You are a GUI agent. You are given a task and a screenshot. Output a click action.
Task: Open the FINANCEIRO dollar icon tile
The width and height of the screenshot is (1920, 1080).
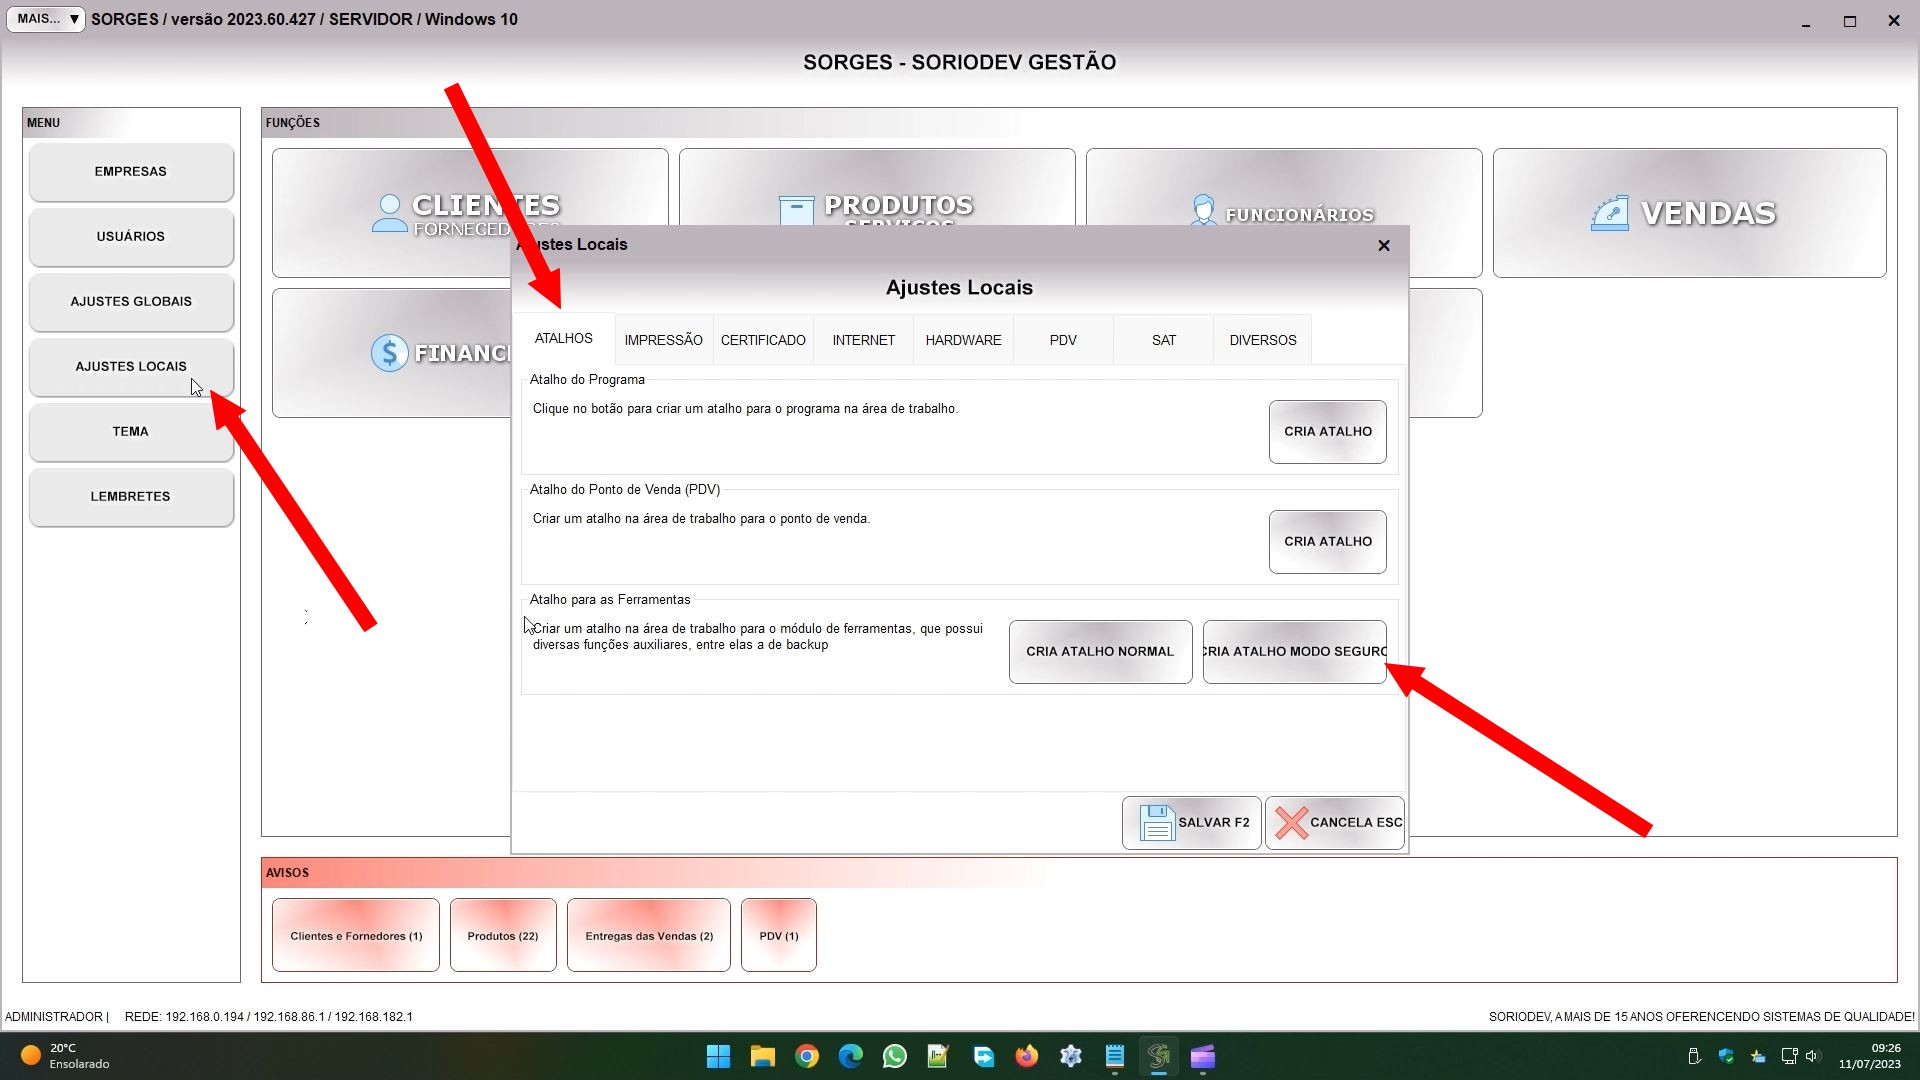[x=390, y=353]
